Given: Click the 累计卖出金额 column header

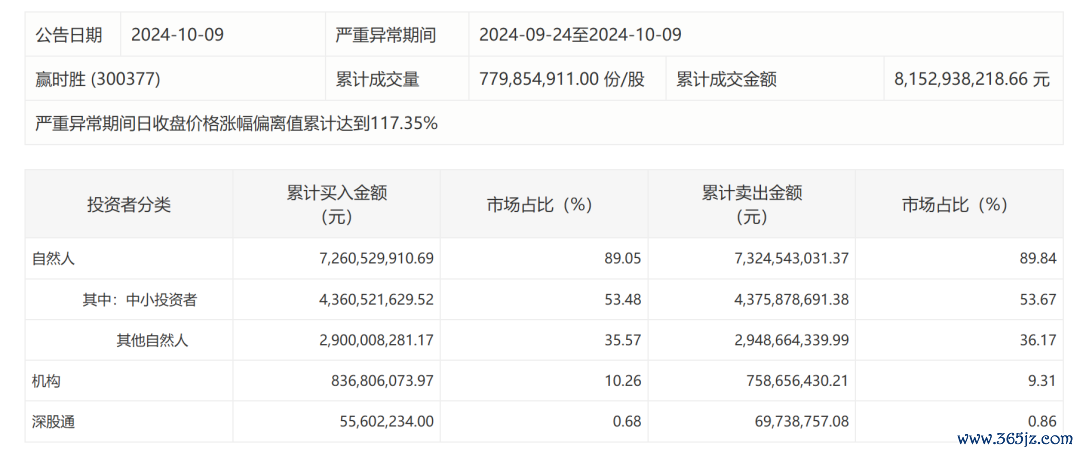Looking at the screenshot, I should 751,205.
